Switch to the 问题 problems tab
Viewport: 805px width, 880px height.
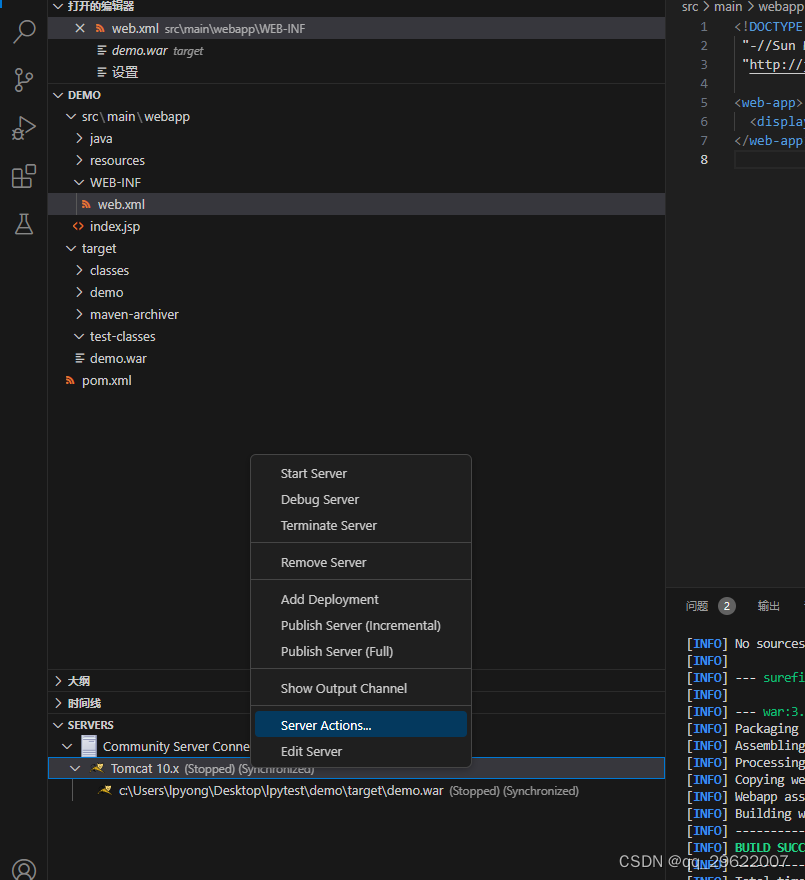point(697,606)
